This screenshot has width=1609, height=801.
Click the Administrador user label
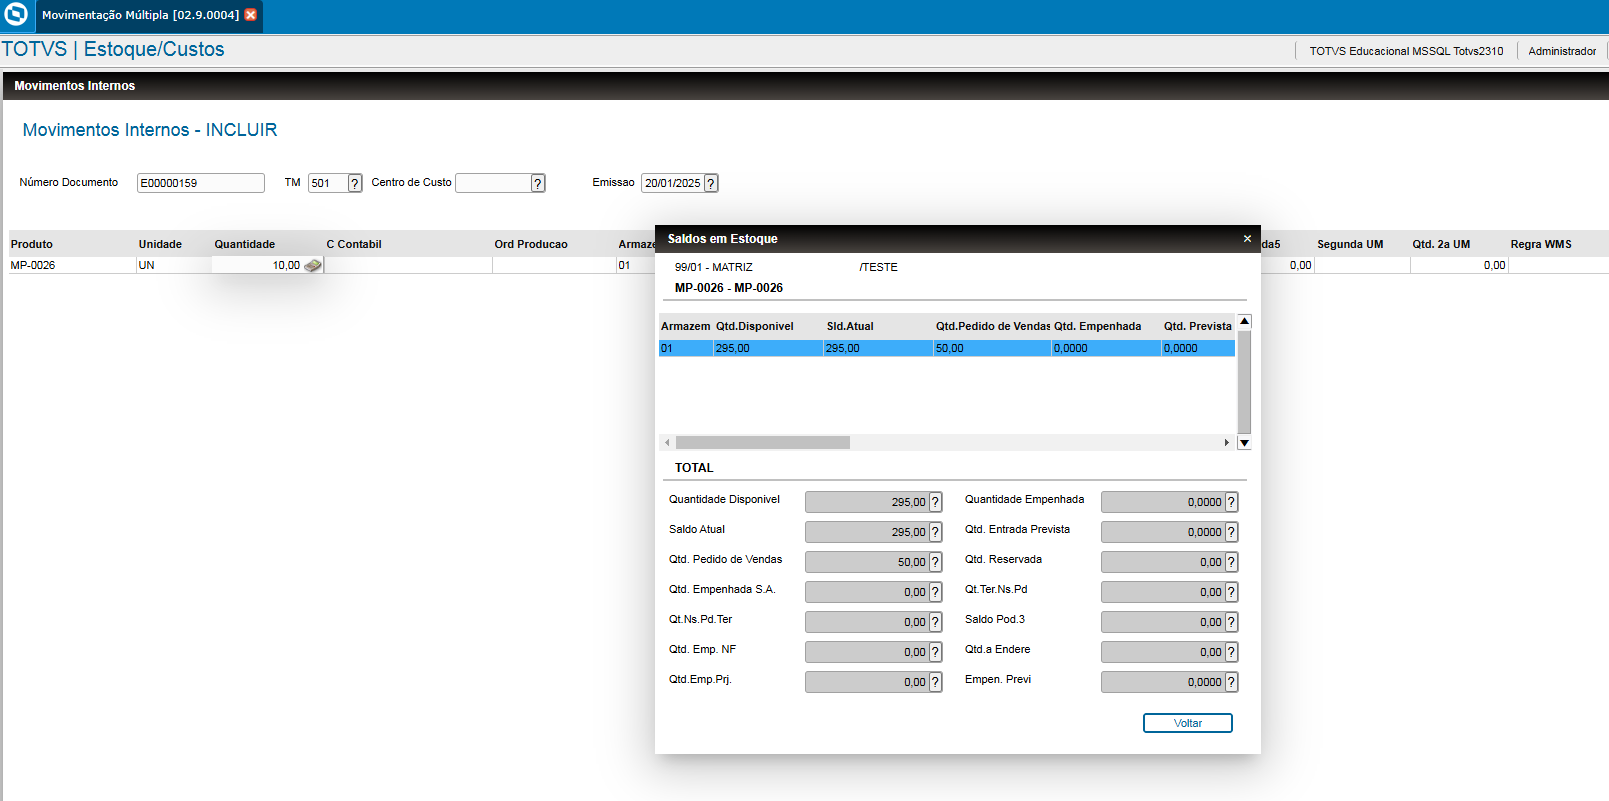[x=1562, y=51]
